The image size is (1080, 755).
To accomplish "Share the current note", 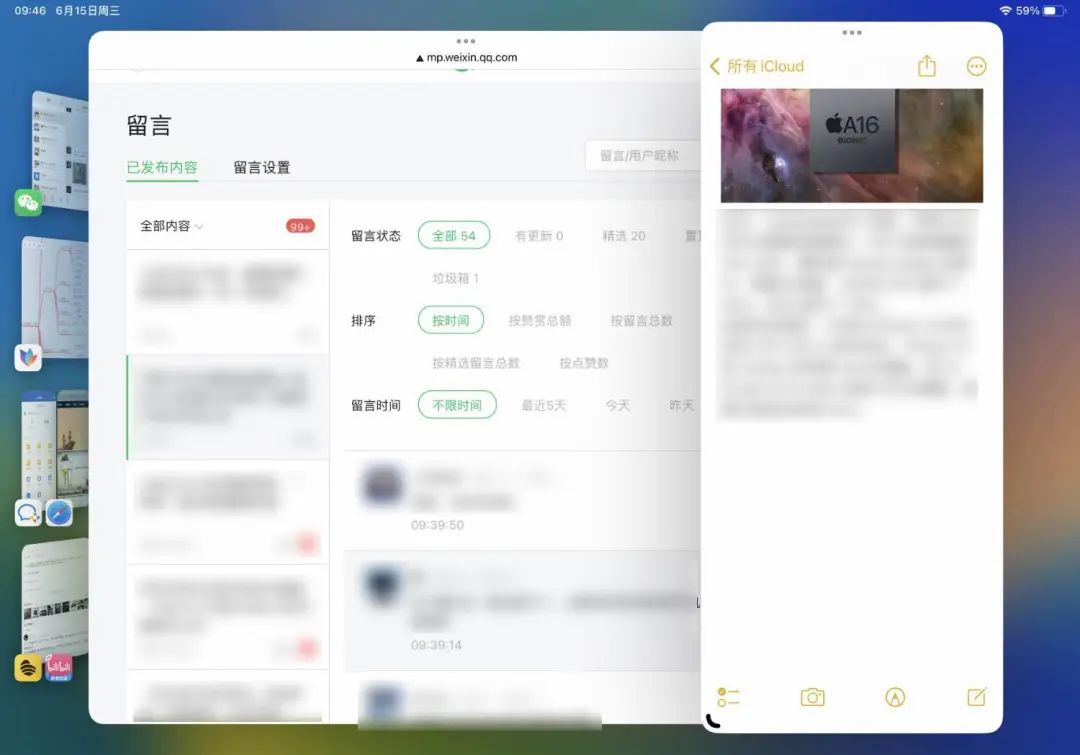I will coord(926,66).
